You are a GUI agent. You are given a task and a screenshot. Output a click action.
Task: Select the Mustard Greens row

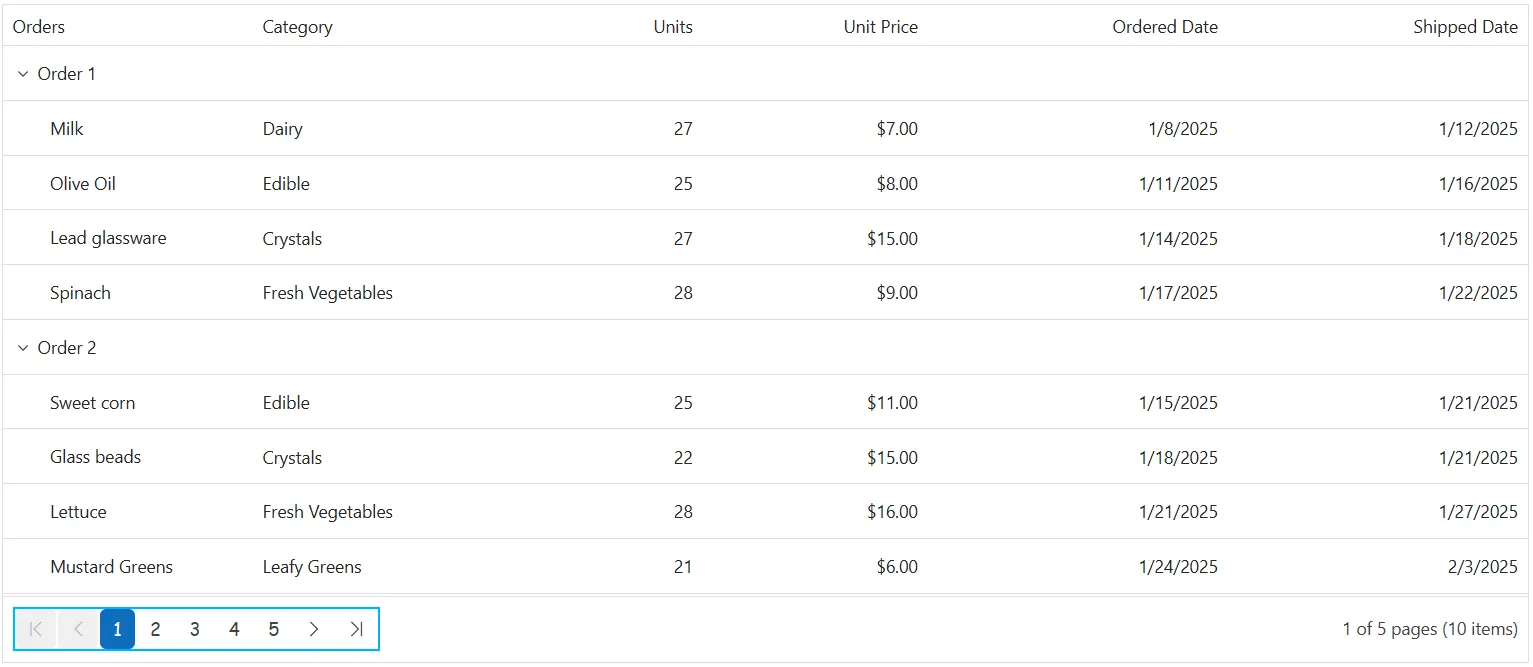(x=765, y=566)
